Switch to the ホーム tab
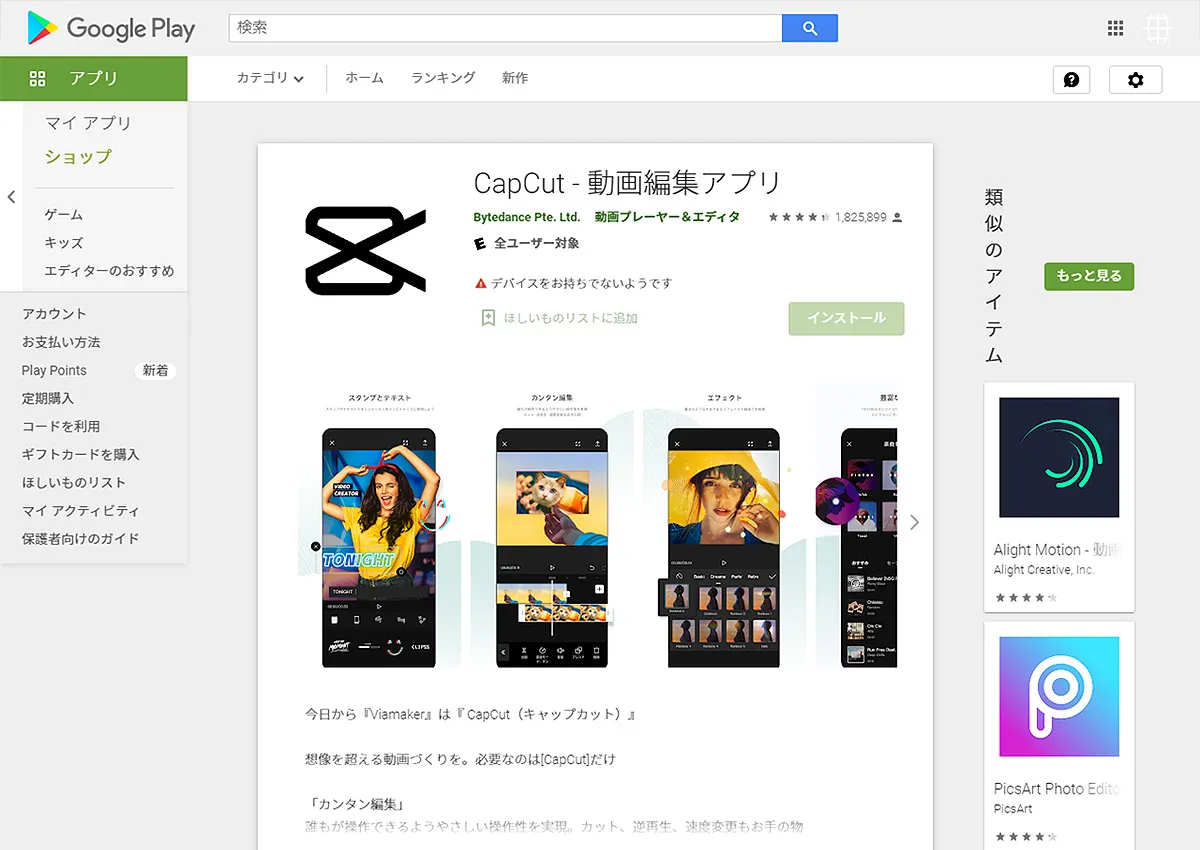Viewport: 1200px width, 850px height. [x=364, y=77]
